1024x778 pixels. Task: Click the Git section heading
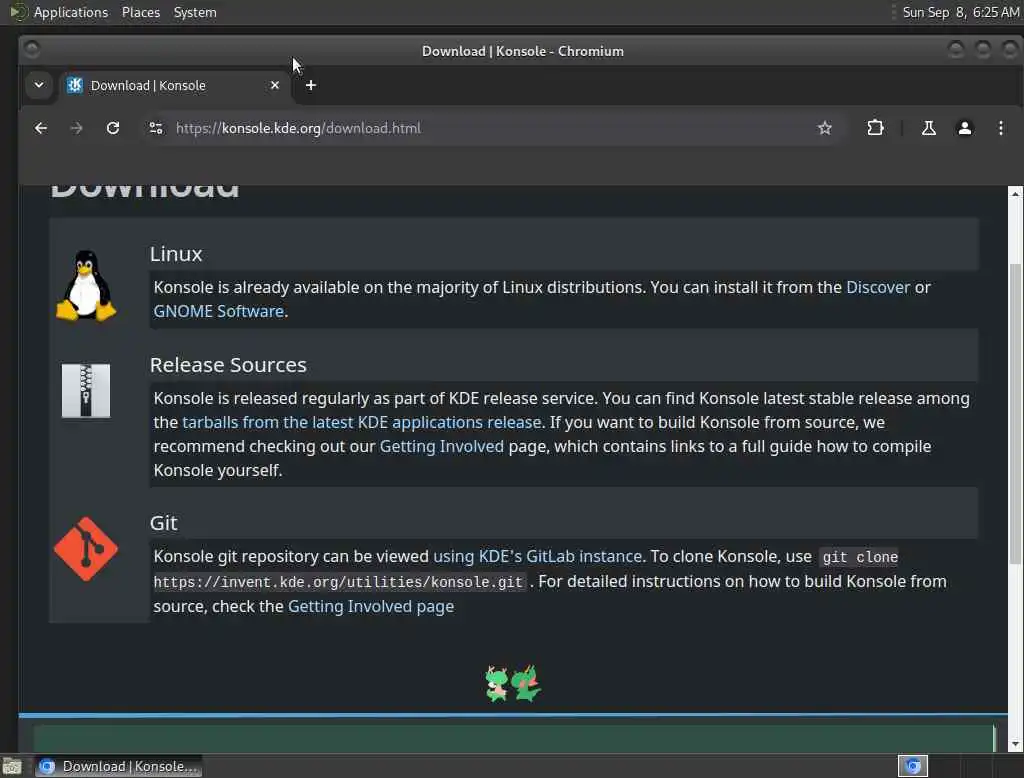coord(163,523)
